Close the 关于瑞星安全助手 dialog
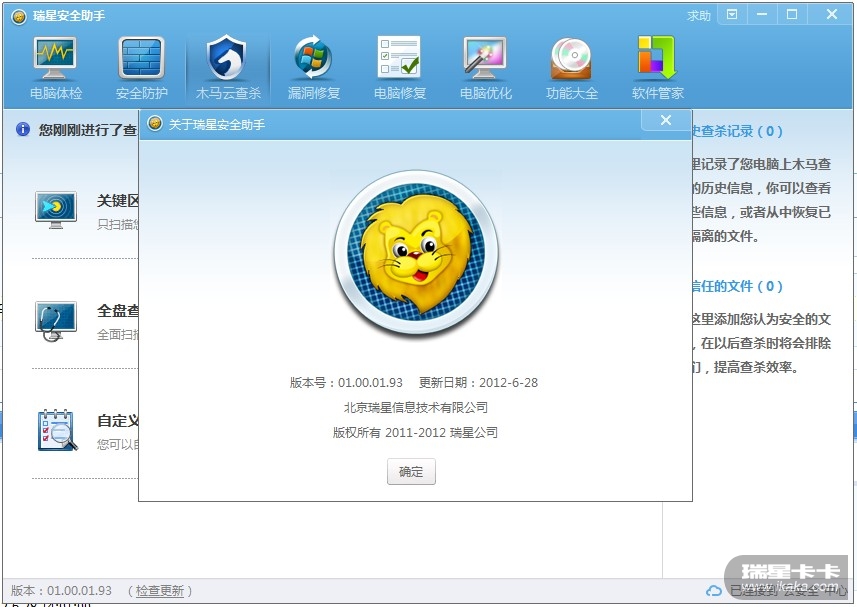 666,120
